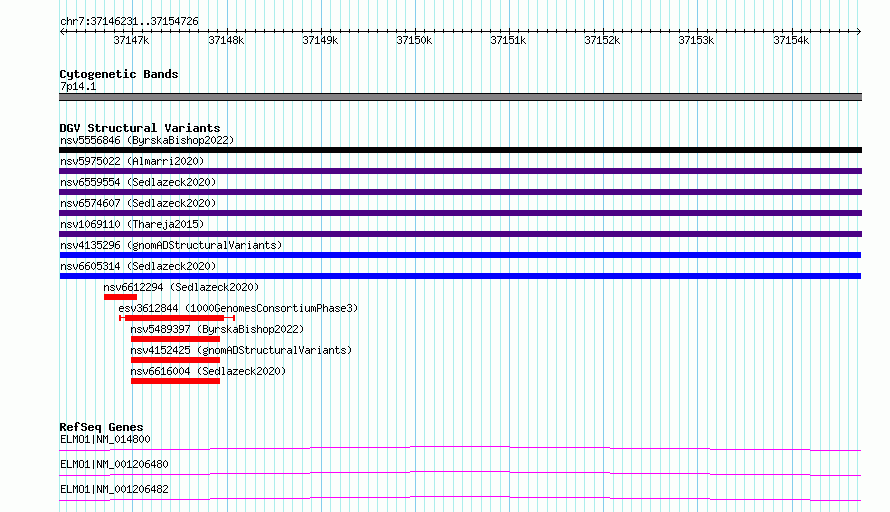890x512 pixels.
Task: Open variant nsv6605314 (Sedlazeck2020) label
Action: (x=138, y=266)
